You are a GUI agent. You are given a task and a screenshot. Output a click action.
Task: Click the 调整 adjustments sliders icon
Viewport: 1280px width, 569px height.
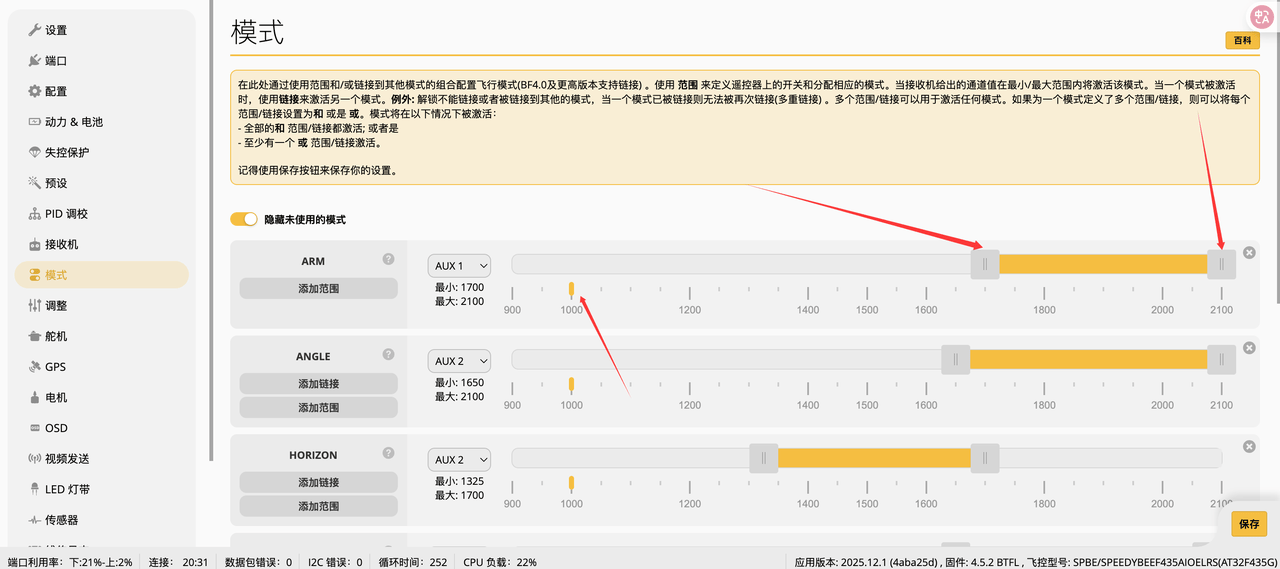(x=35, y=305)
